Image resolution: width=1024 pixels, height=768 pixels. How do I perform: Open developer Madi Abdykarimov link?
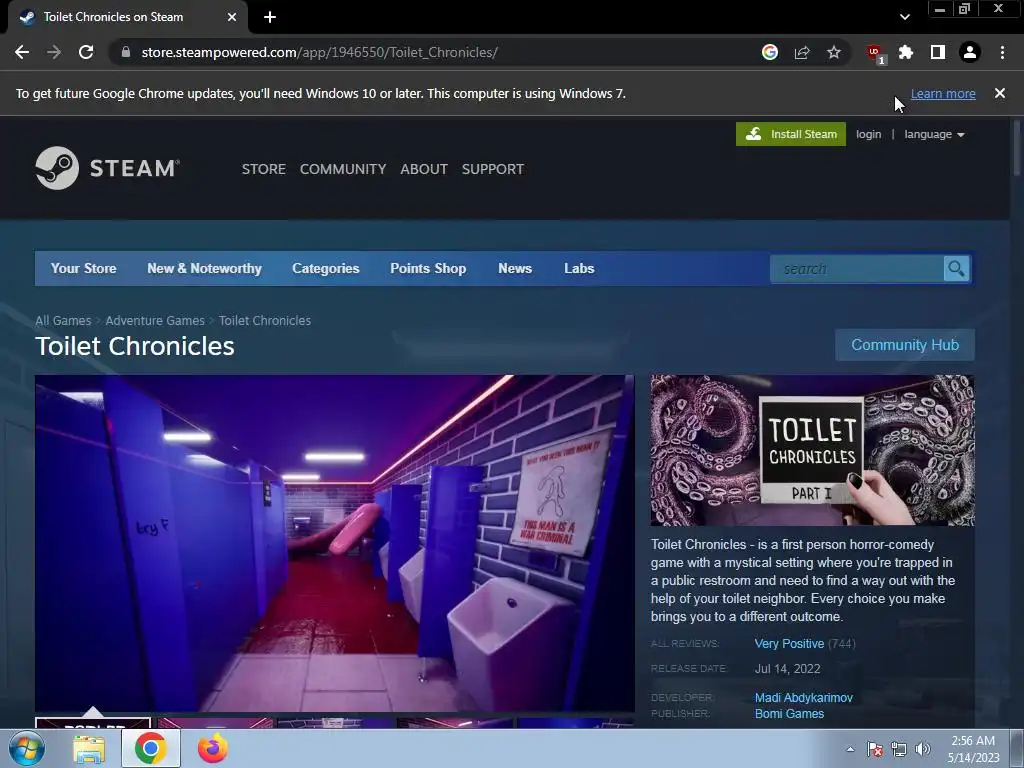click(x=804, y=698)
